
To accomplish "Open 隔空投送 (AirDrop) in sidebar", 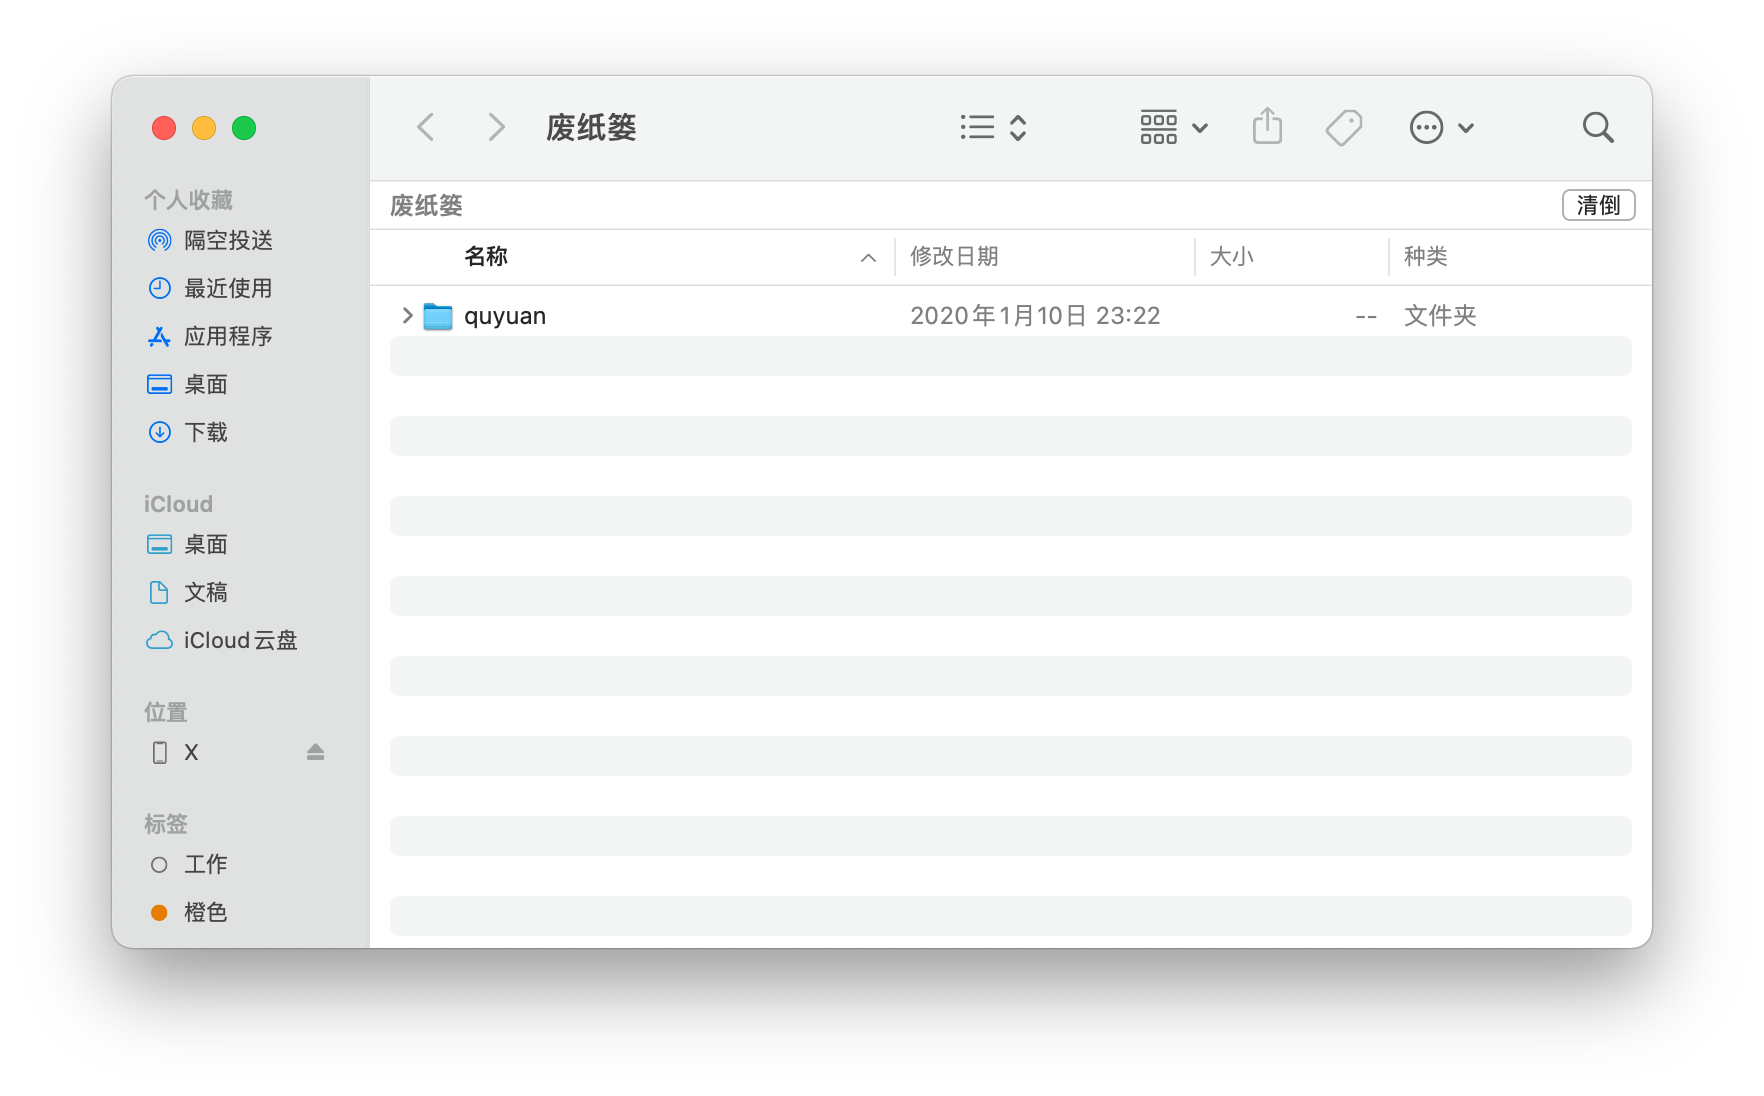I will (228, 240).
